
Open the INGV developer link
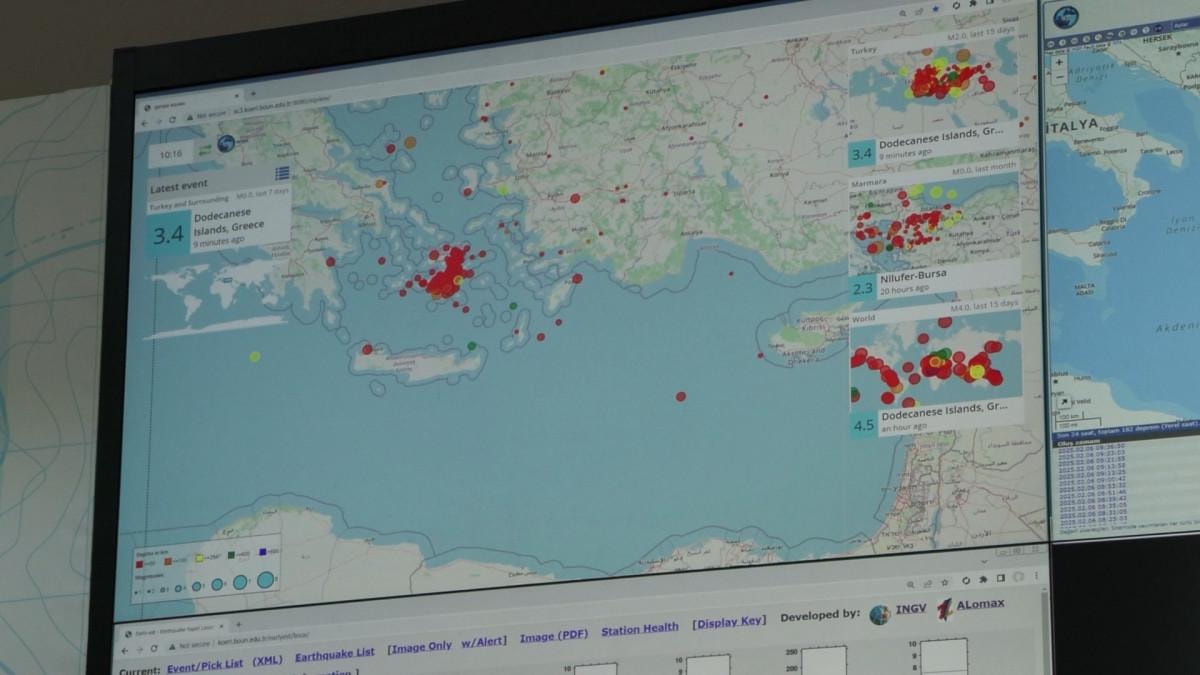(x=909, y=609)
